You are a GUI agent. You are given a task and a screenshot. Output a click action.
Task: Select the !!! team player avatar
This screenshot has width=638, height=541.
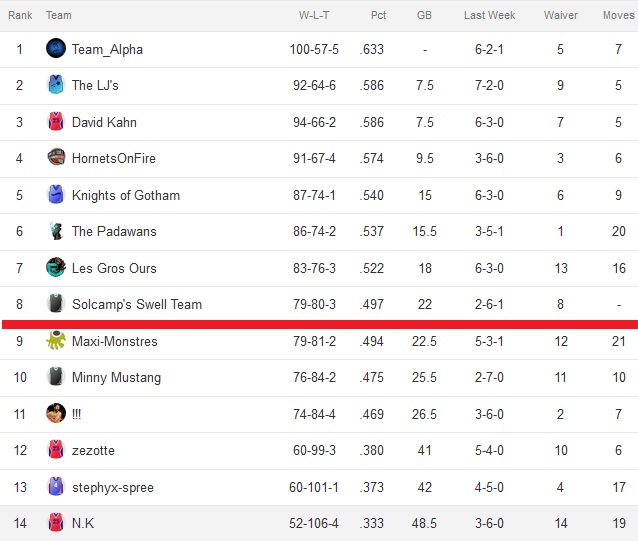point(56,413)
